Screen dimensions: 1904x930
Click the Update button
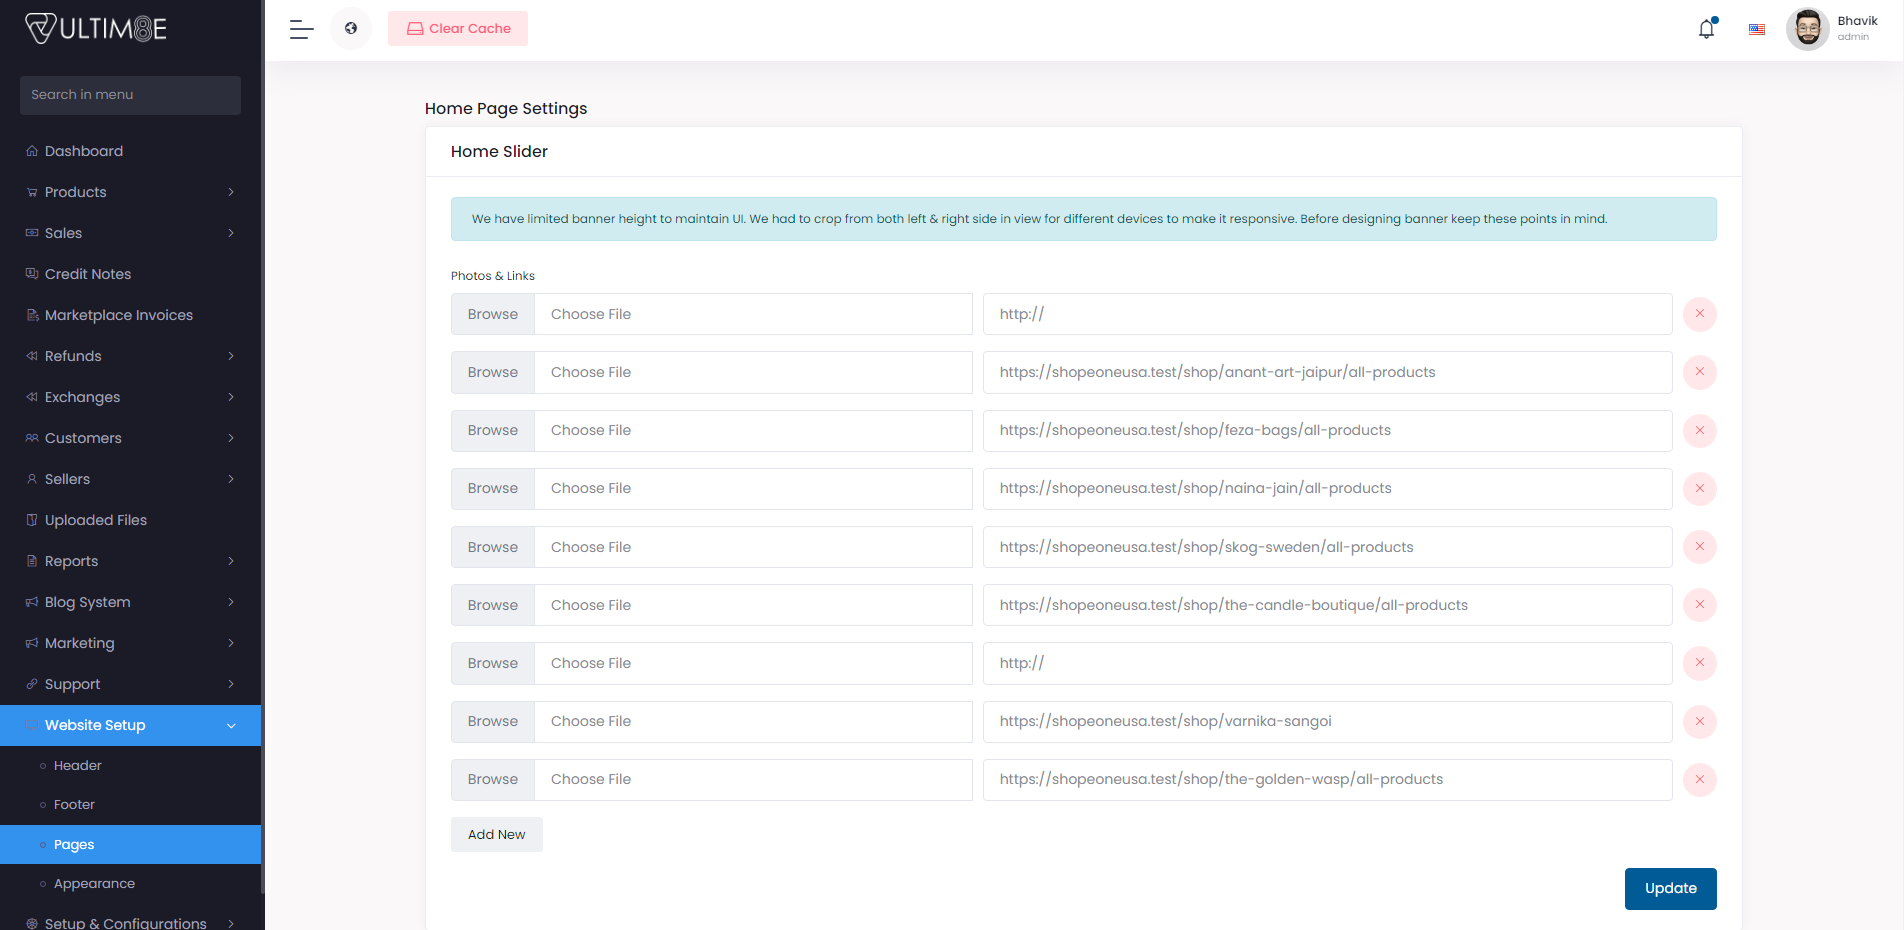1670,888
